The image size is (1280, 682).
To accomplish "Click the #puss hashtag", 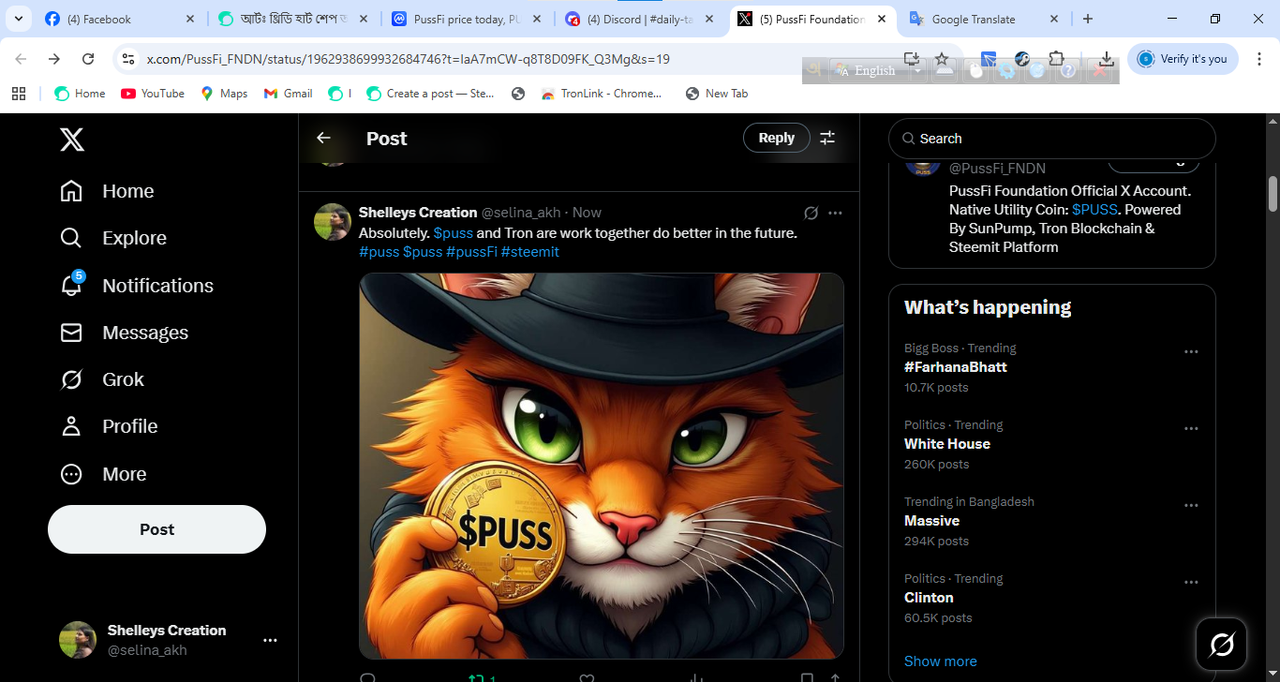I will point(379,251).
